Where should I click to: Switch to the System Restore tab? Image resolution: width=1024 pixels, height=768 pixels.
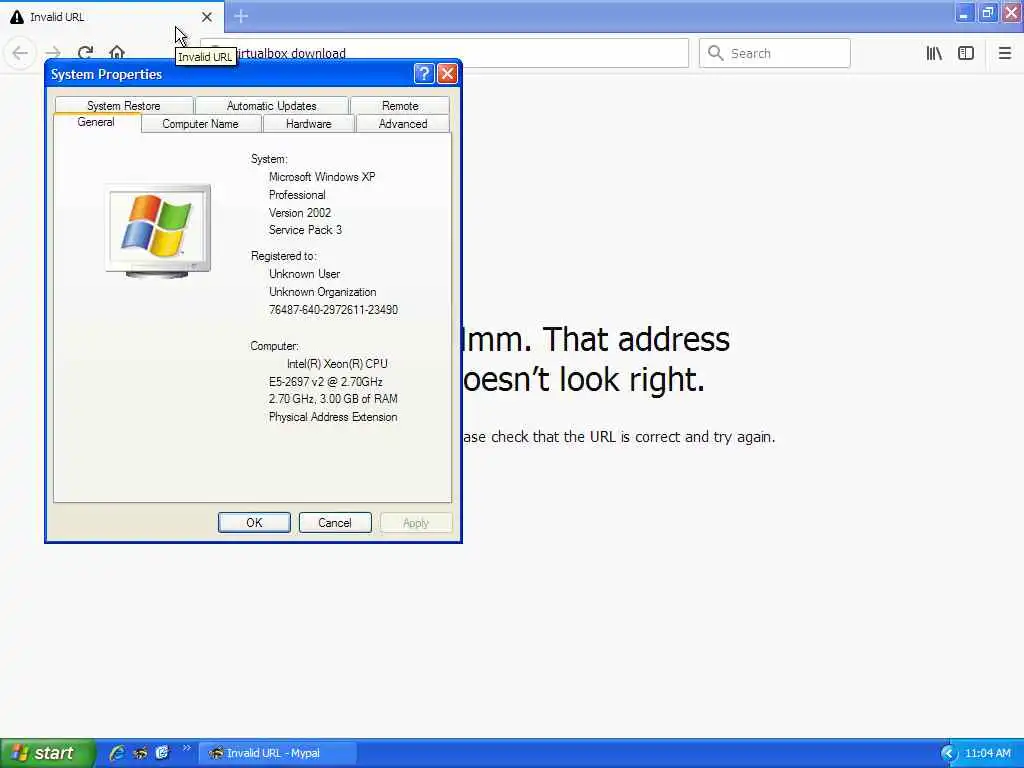pyautogui.click(x=123, y=106)
